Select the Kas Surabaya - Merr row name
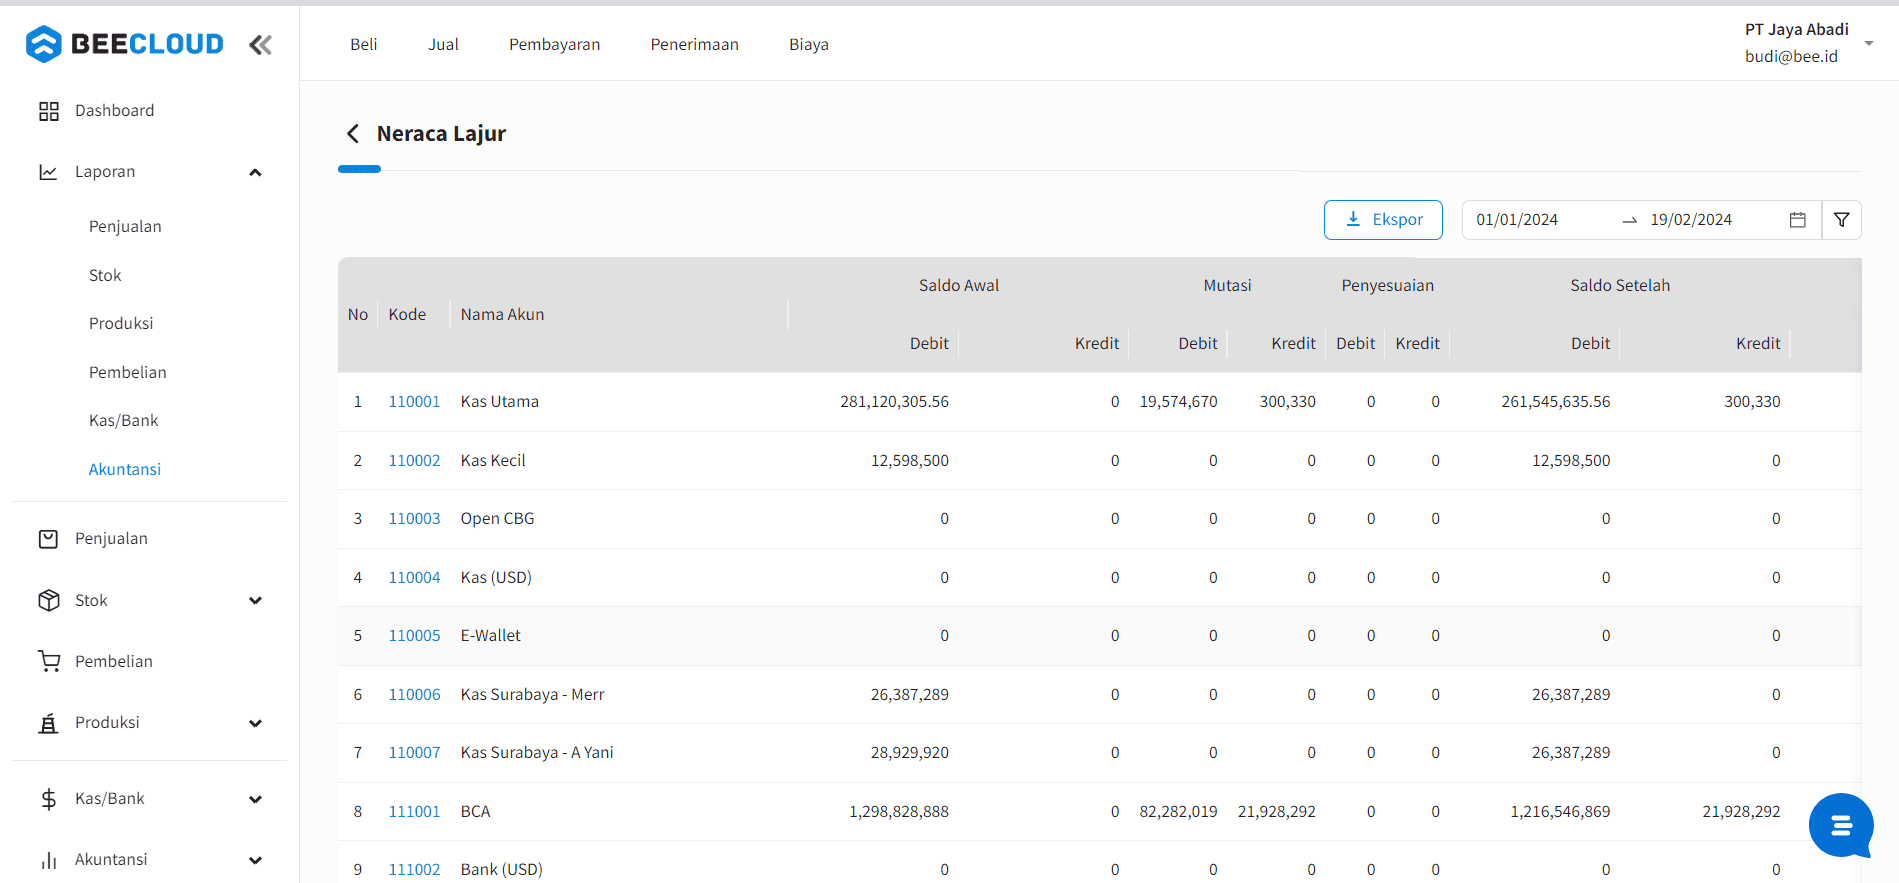1899x883 pixels. click(532, 694)
